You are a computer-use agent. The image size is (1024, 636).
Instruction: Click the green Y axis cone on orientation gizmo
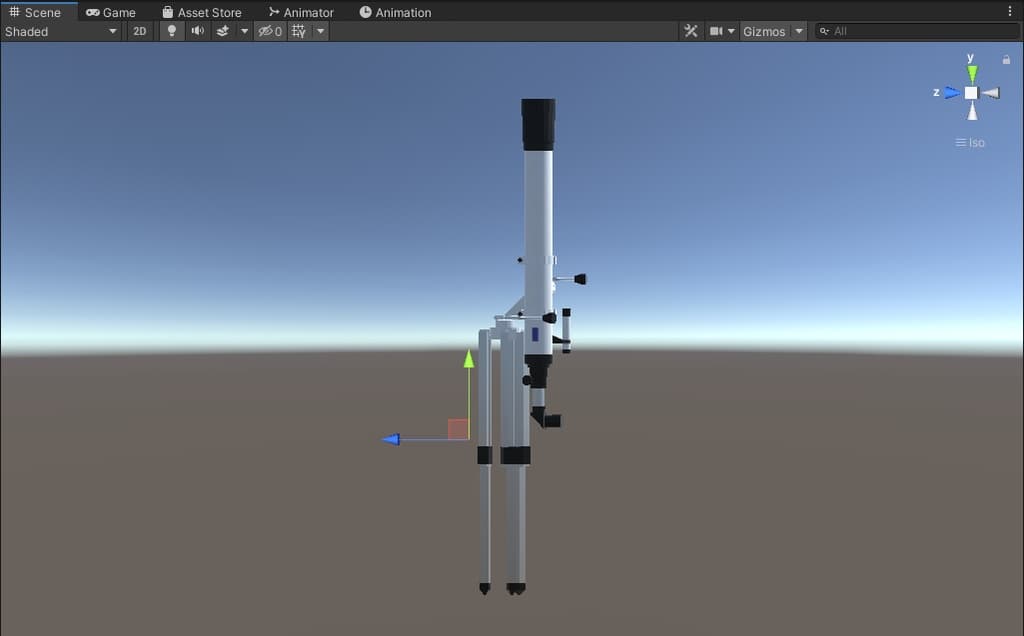[x=972, y=74]
